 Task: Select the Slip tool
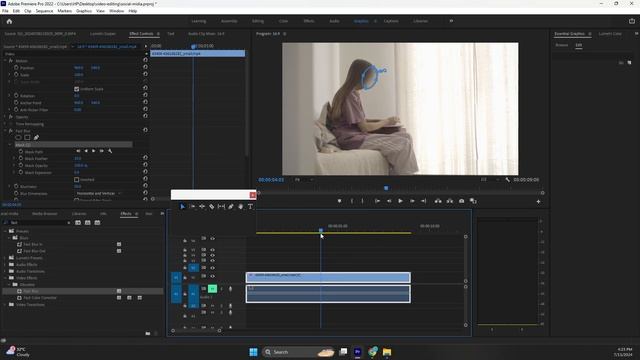point(221,207)
